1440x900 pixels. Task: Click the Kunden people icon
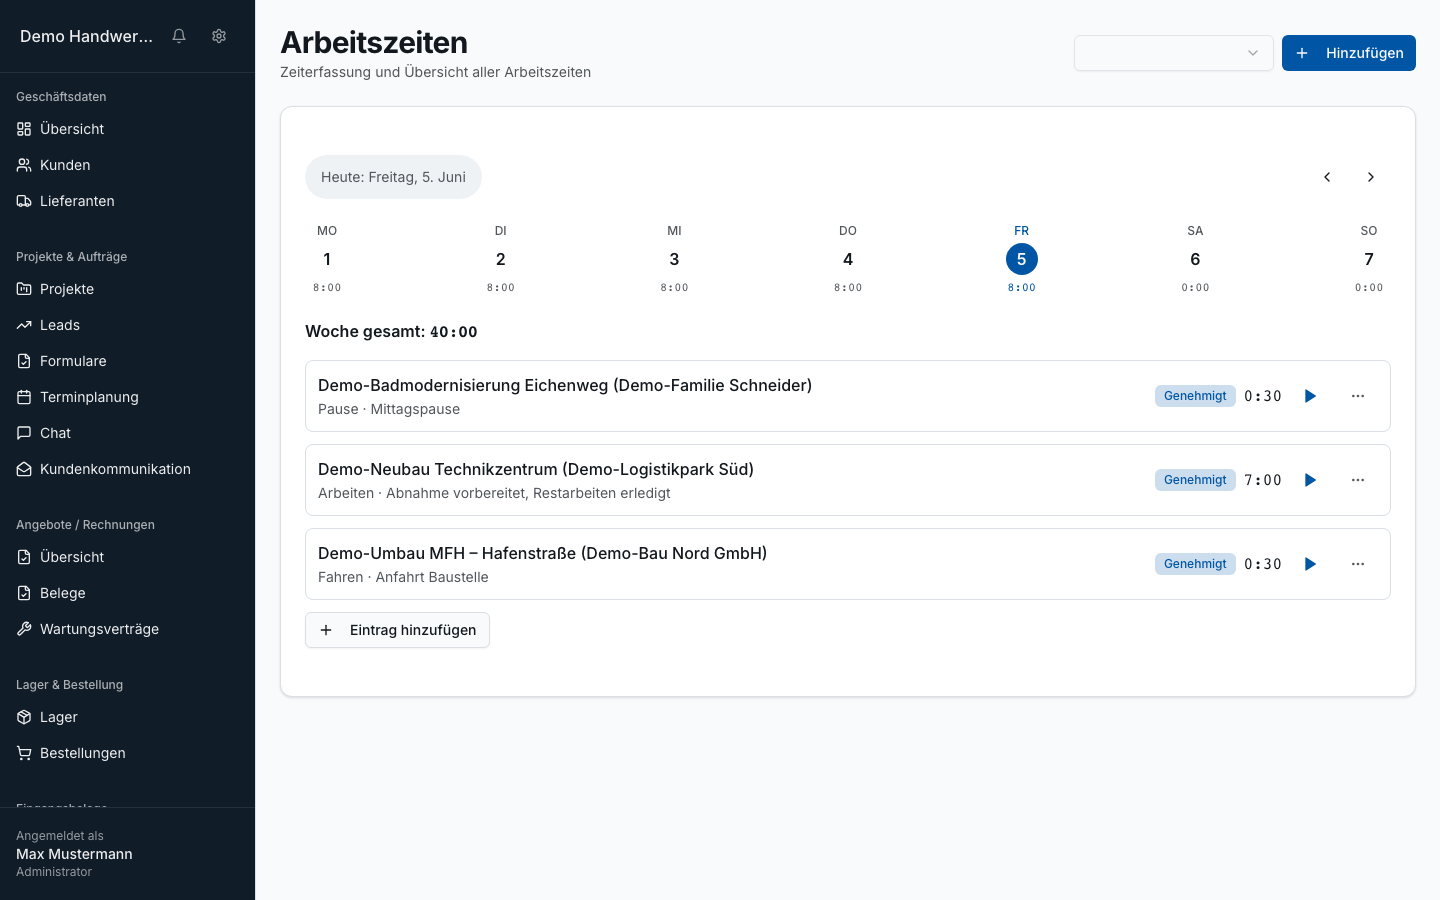click(24, 165)
